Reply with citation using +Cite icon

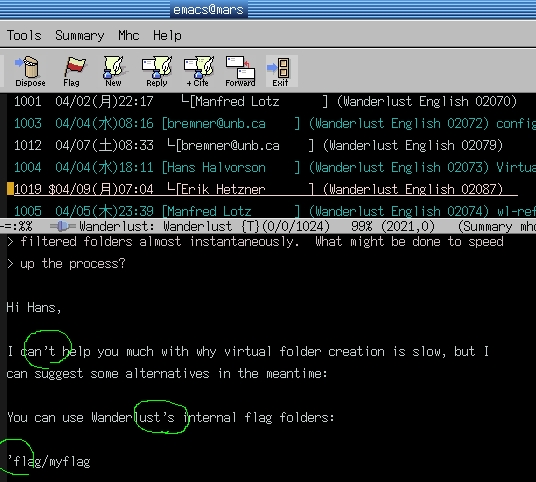tap(198, 71)
